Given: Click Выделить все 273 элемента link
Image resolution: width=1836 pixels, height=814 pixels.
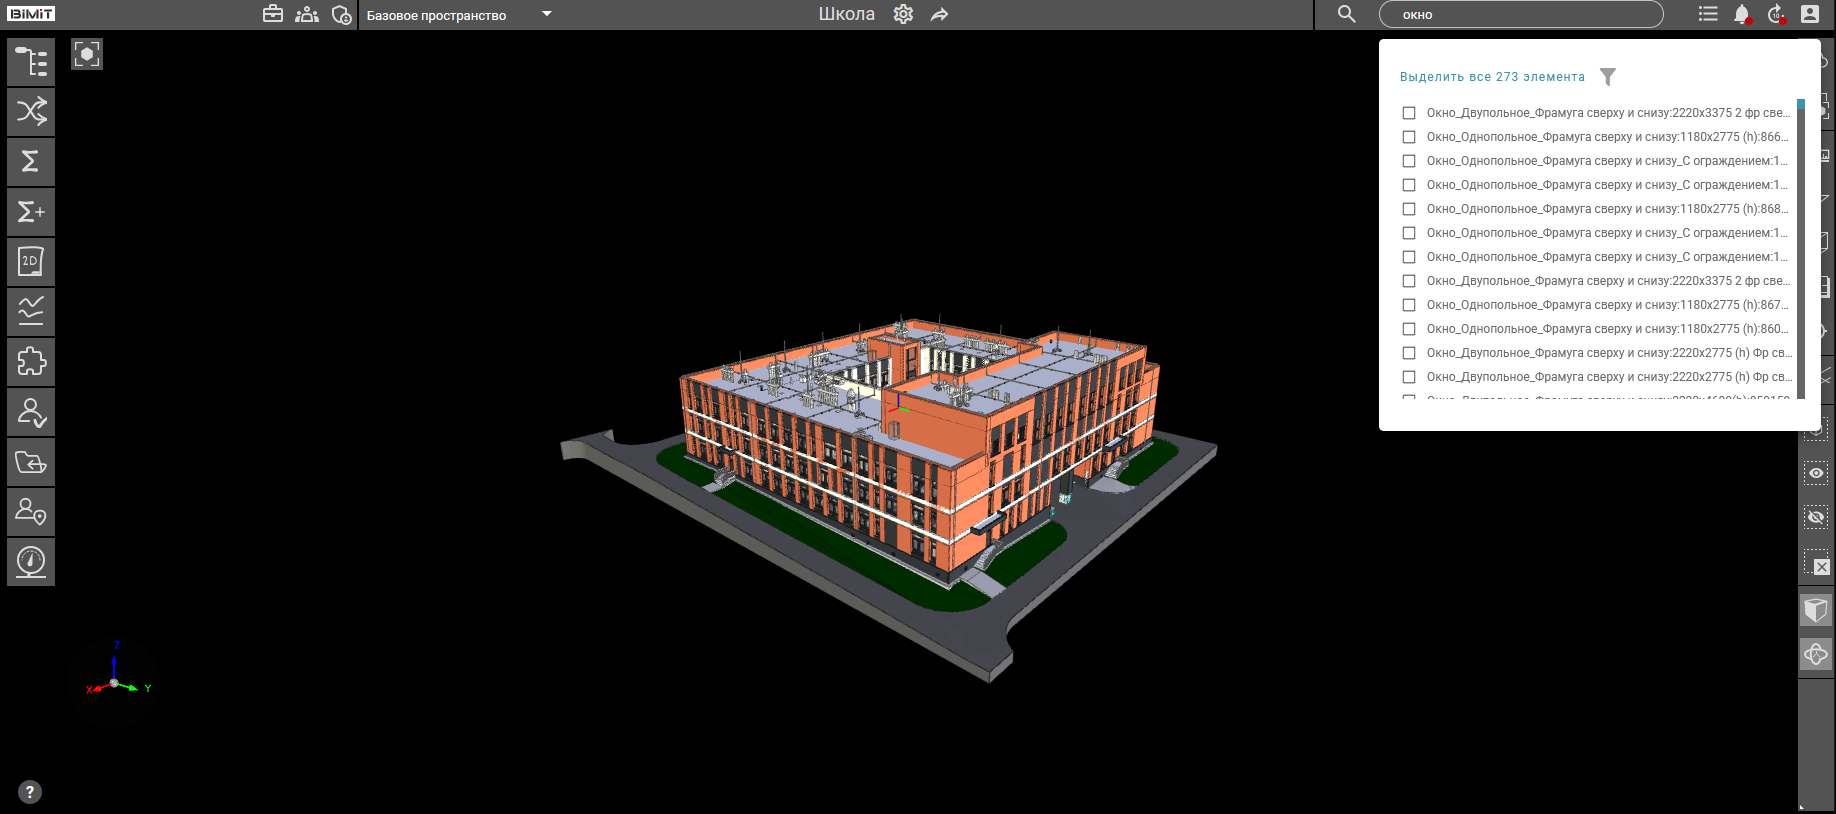Looking at the screenshot, I should (1492, 77).
